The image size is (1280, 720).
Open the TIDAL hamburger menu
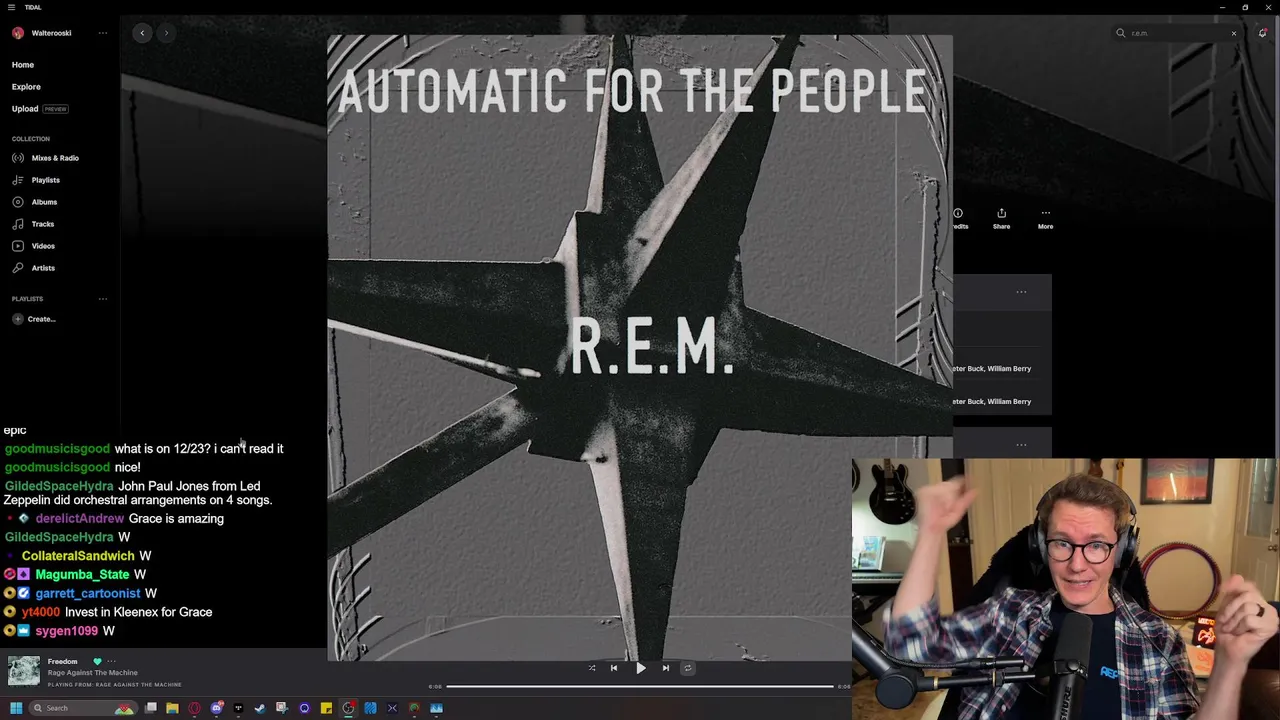pos(11,7)
